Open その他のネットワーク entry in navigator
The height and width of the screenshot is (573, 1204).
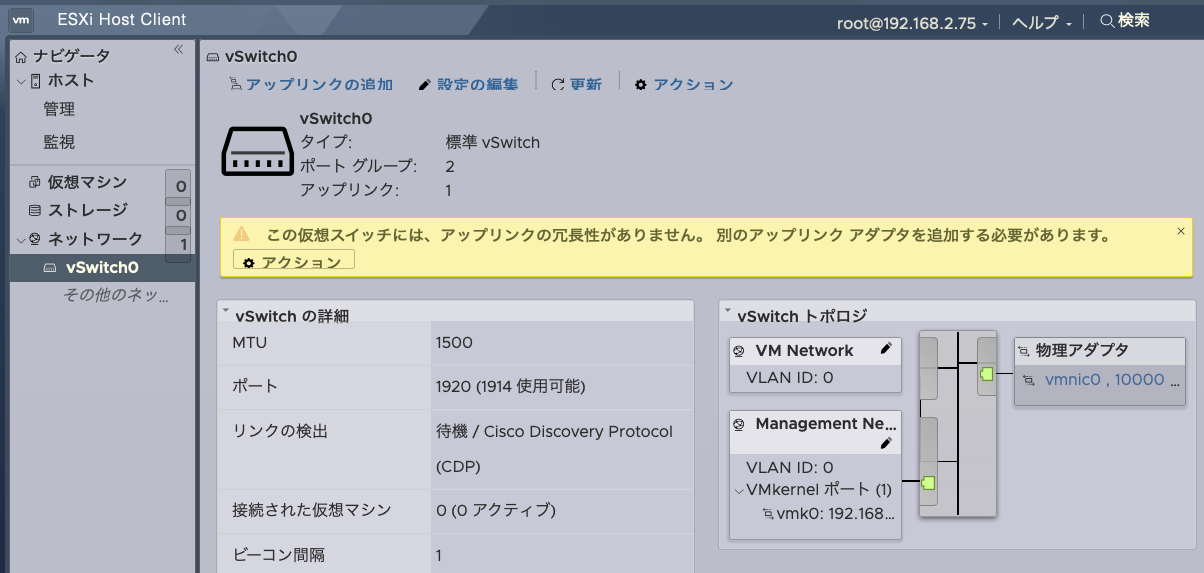tap(115, 295)
